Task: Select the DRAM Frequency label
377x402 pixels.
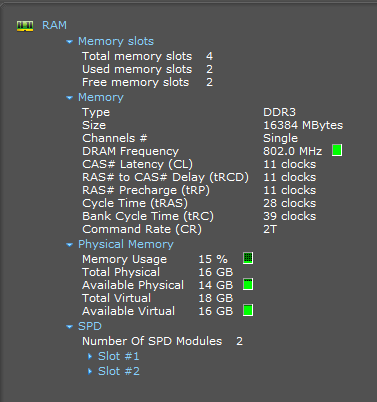Action: (x=130, y=151)
